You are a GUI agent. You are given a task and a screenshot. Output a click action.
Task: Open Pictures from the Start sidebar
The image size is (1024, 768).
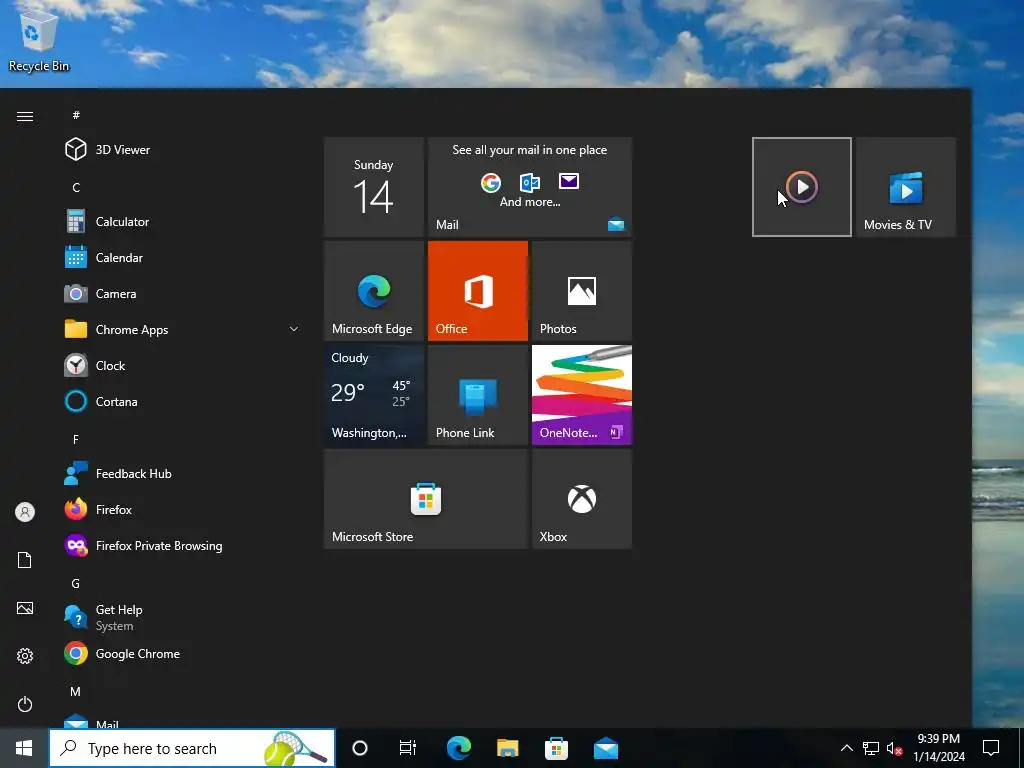pyautogui.click(x=25, y=608)
